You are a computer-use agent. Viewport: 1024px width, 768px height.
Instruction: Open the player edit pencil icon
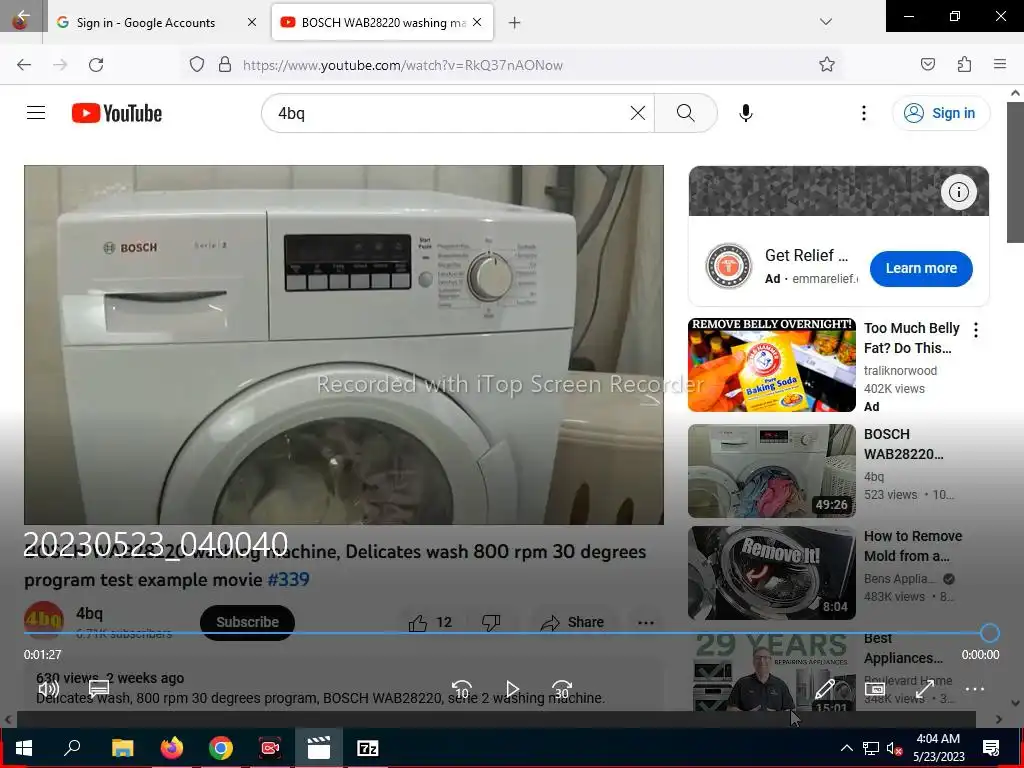825,689
